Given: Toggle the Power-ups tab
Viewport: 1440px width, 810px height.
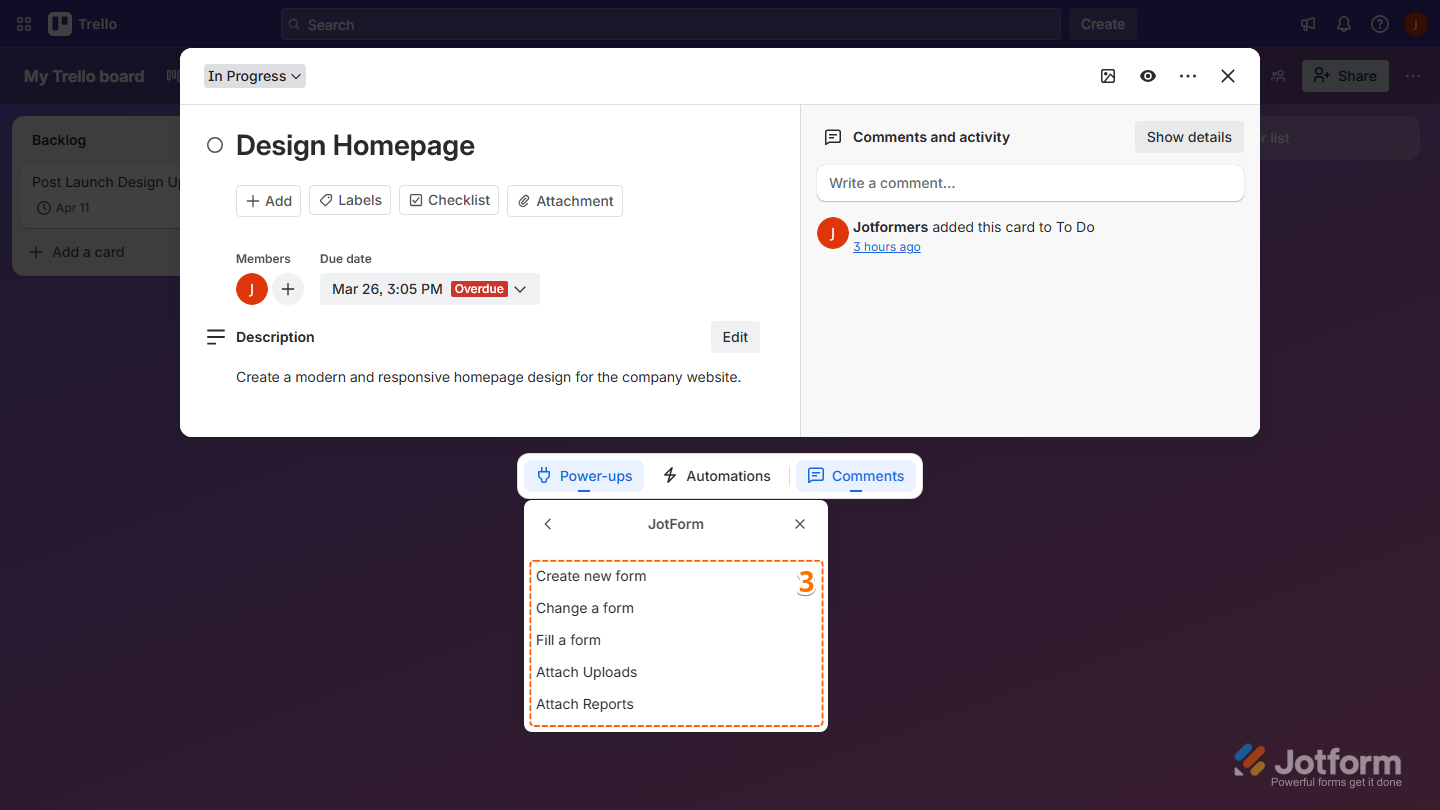Looking at the screenshot, I should pos(584,476).
